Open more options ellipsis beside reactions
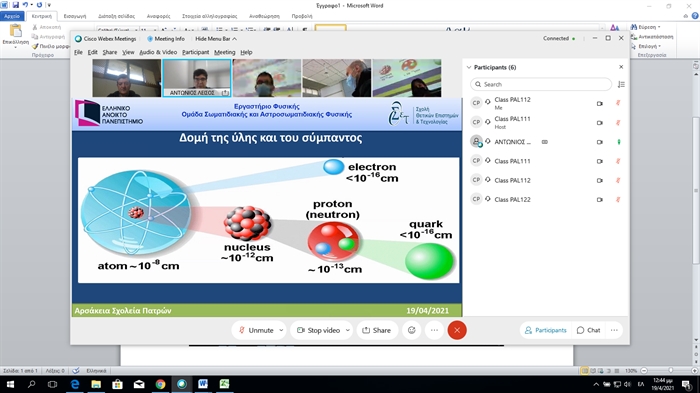 434,330
